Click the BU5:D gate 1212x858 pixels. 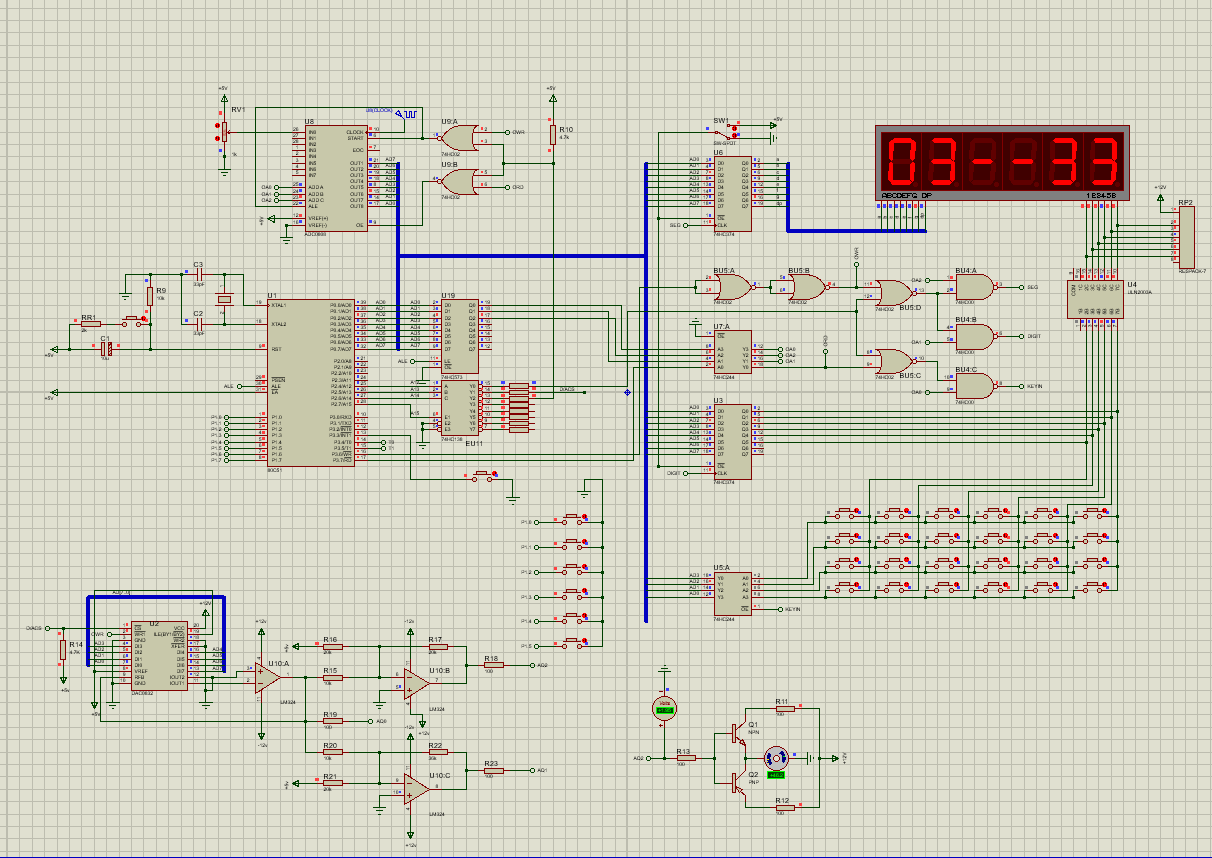click(895, 292)
